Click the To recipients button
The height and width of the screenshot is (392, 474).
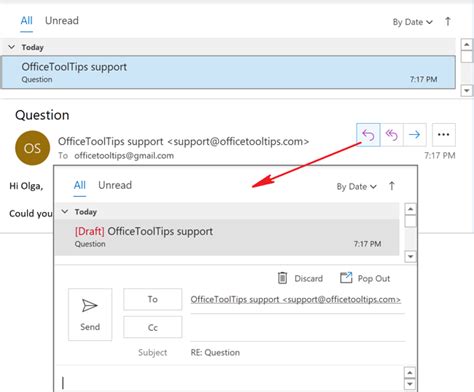click(x=153, y=299)
